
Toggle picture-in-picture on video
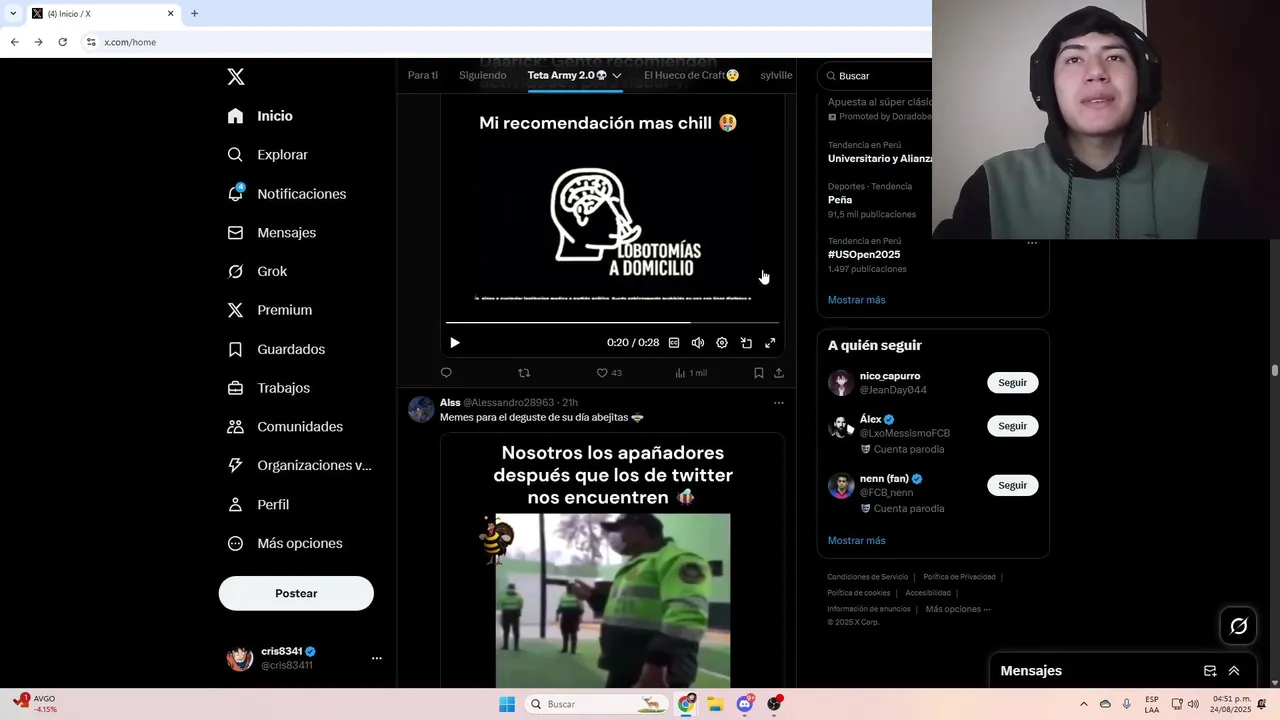point(746,343)
